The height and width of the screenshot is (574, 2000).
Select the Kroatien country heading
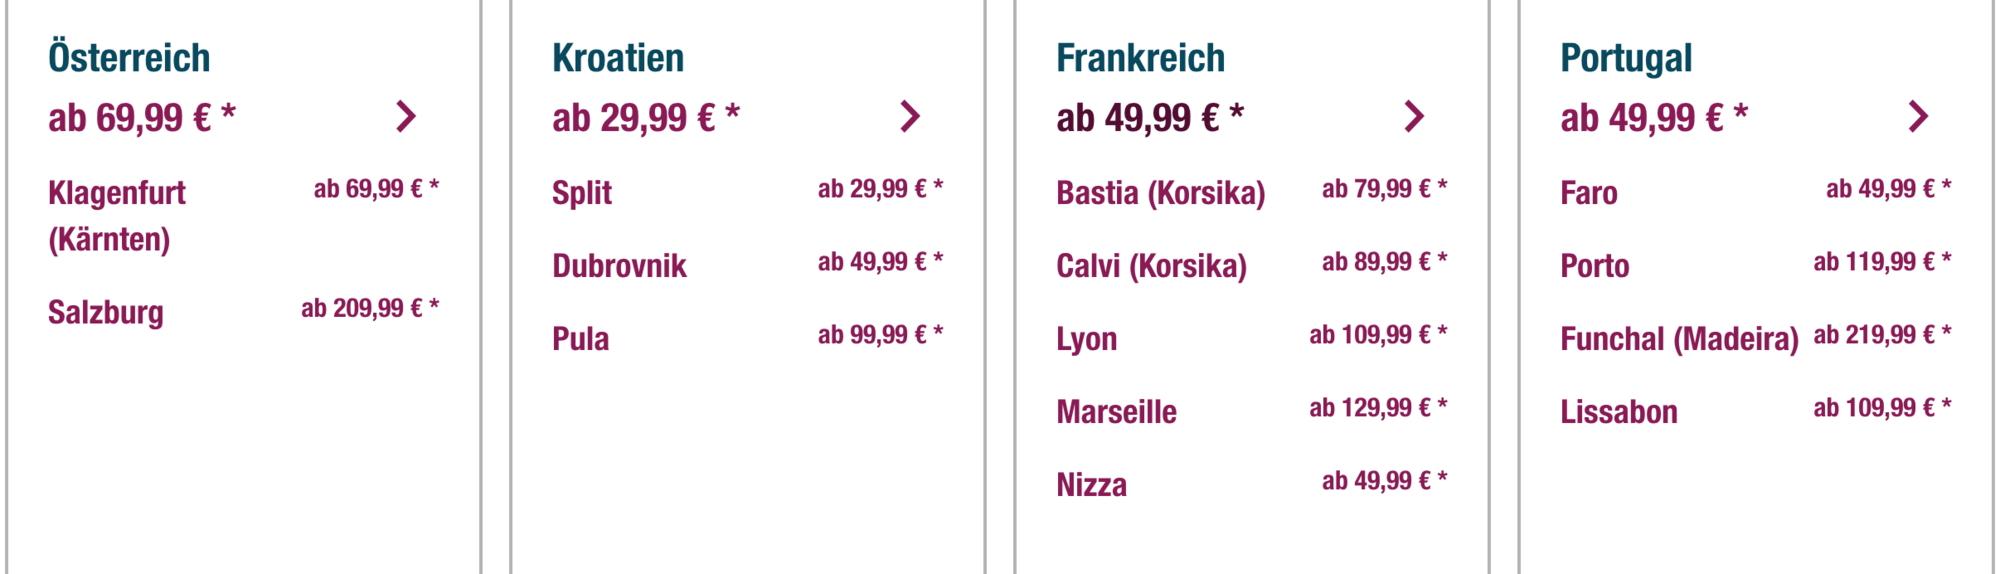pyautogui.click(x=618, y=58)
